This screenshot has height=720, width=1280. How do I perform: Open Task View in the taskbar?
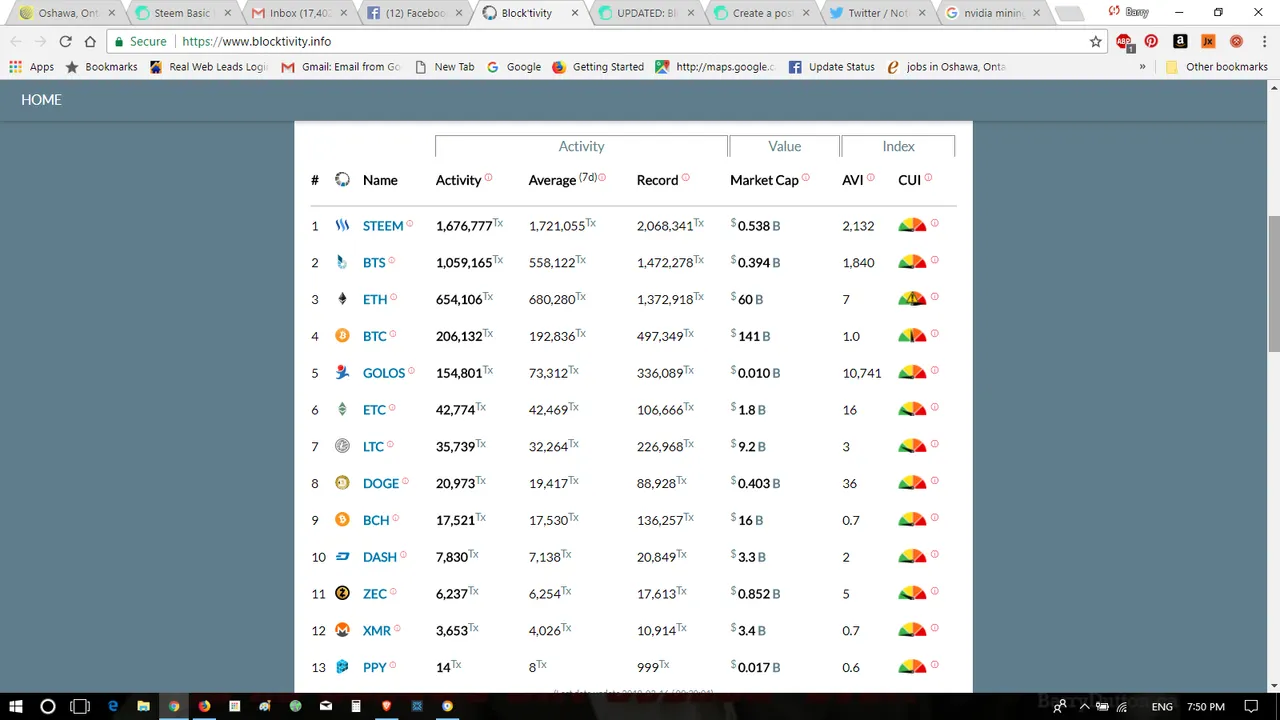point(80,706)
